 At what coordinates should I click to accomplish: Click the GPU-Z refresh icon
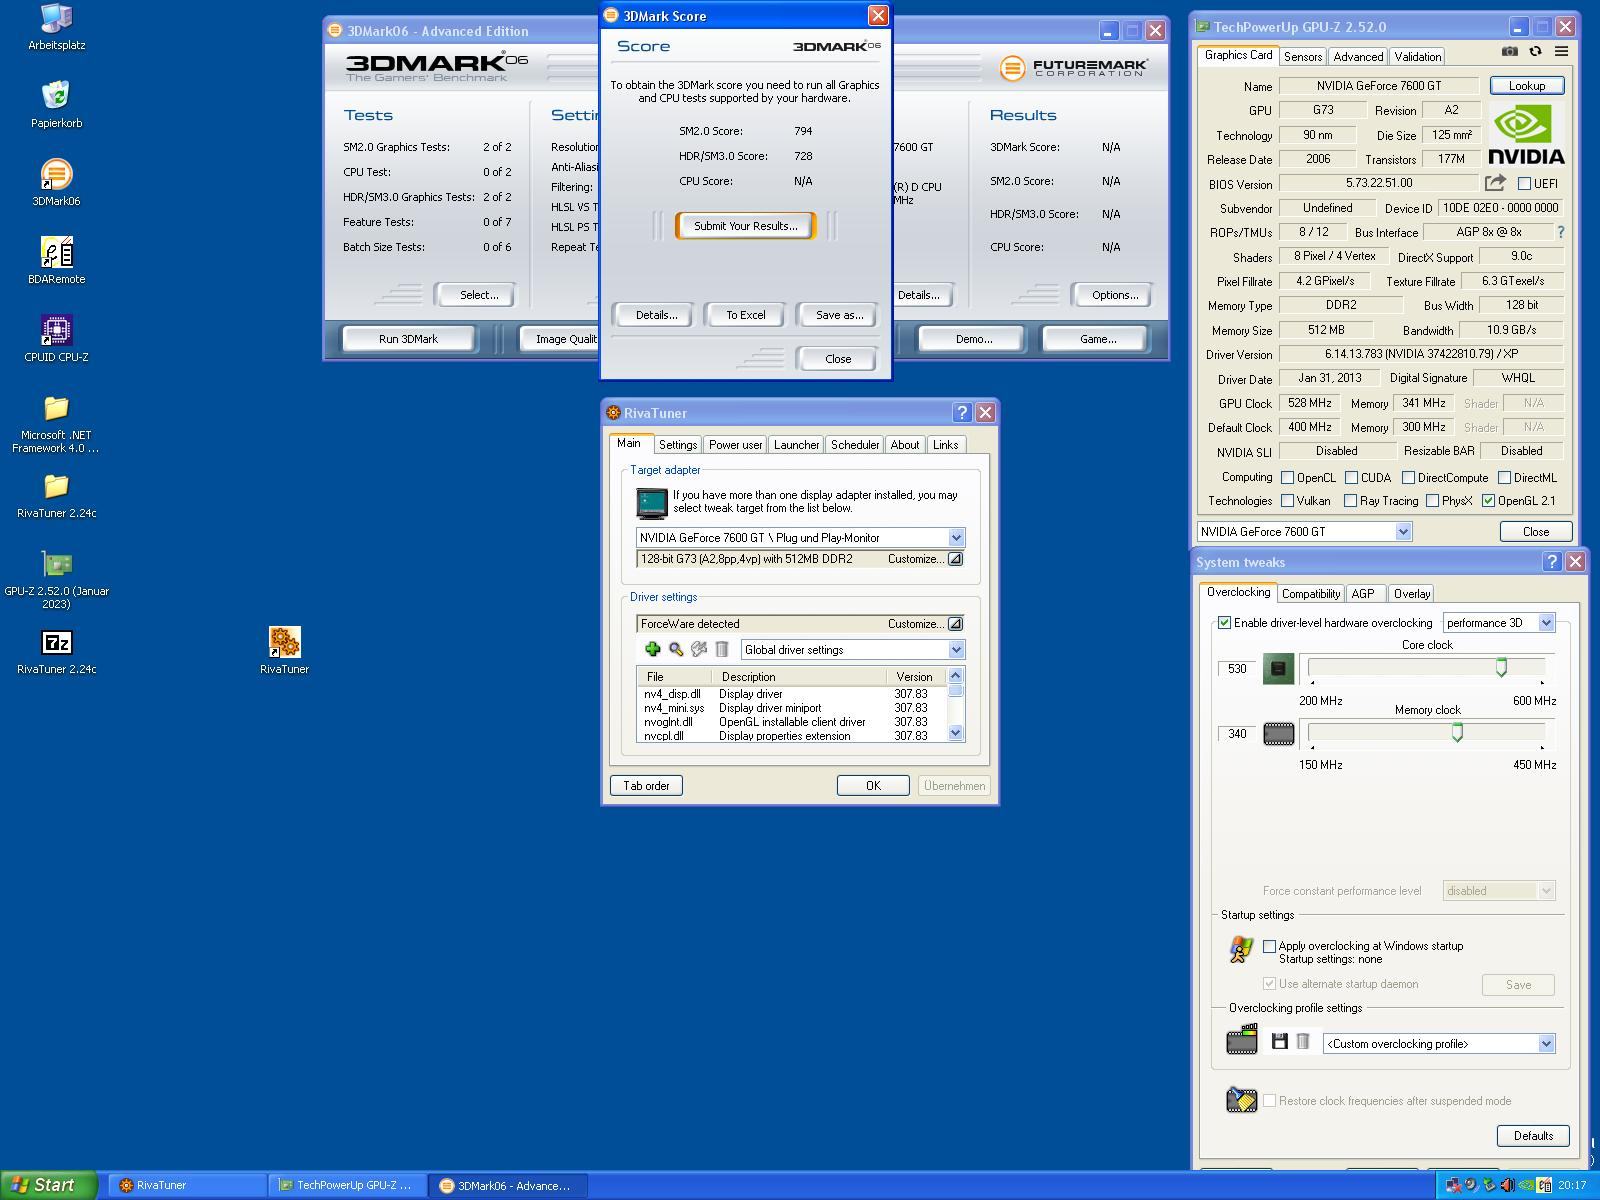1535,52
